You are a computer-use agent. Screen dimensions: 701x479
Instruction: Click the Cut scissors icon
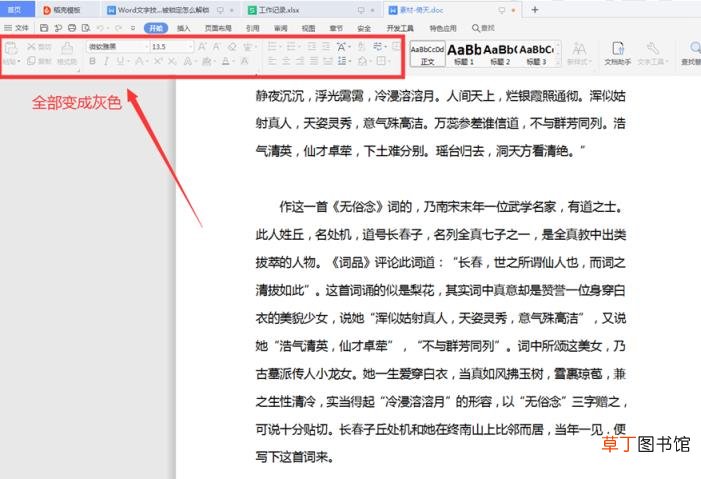(31, 46)
